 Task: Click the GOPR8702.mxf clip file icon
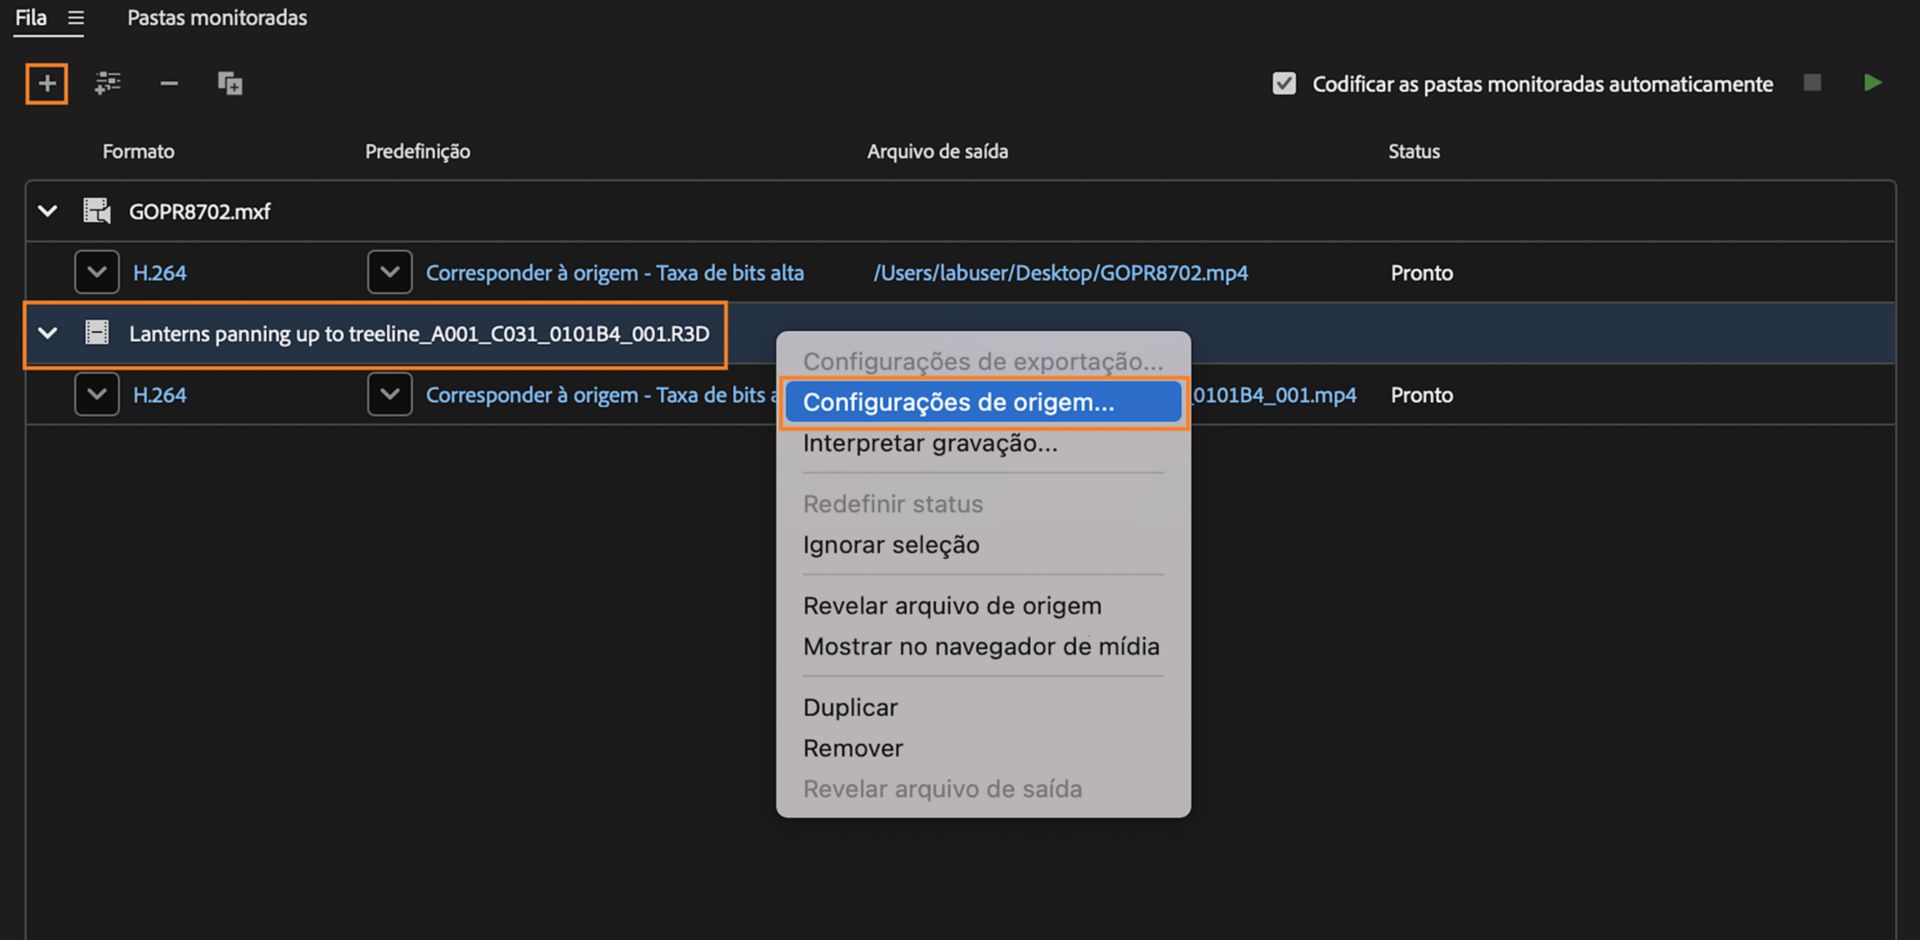click(x=97, y=211)
